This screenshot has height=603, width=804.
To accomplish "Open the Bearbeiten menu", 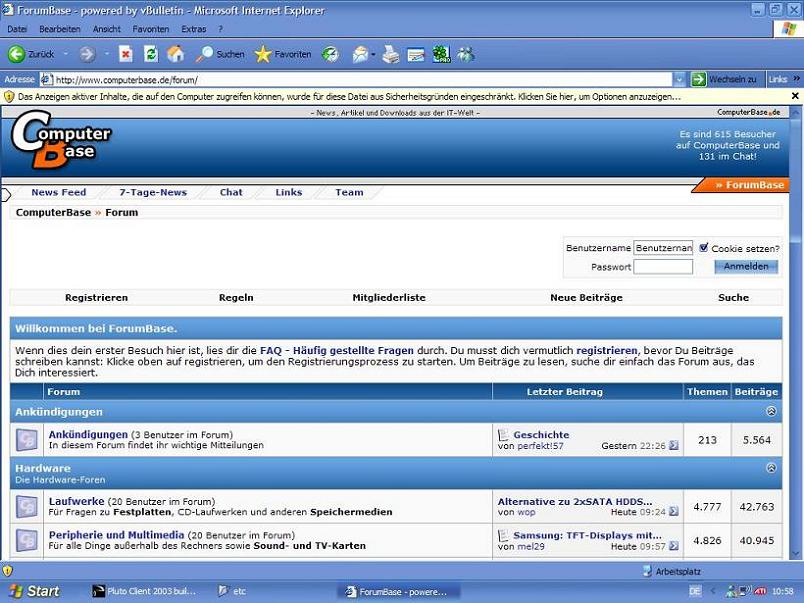I will click(59, 29).
